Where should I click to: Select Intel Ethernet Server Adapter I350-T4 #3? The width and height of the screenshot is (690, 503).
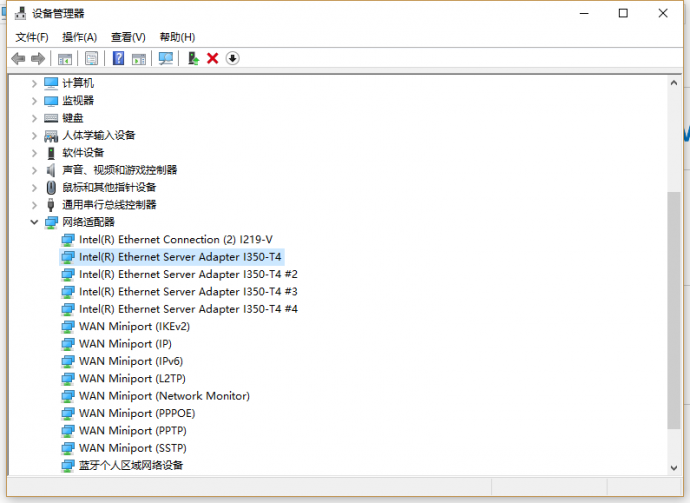pos(188,292)
